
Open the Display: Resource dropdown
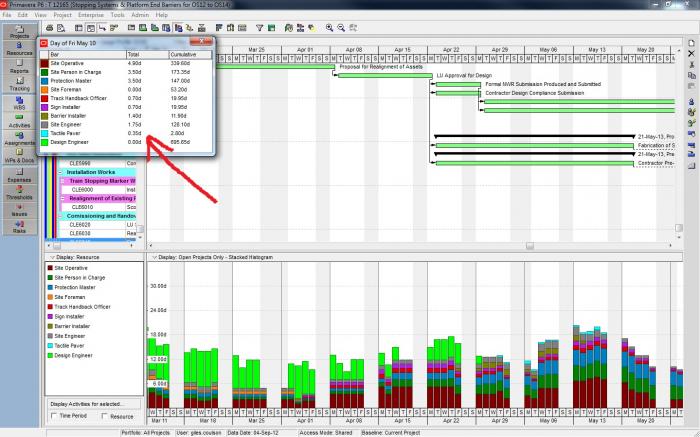tap(75, 257)
